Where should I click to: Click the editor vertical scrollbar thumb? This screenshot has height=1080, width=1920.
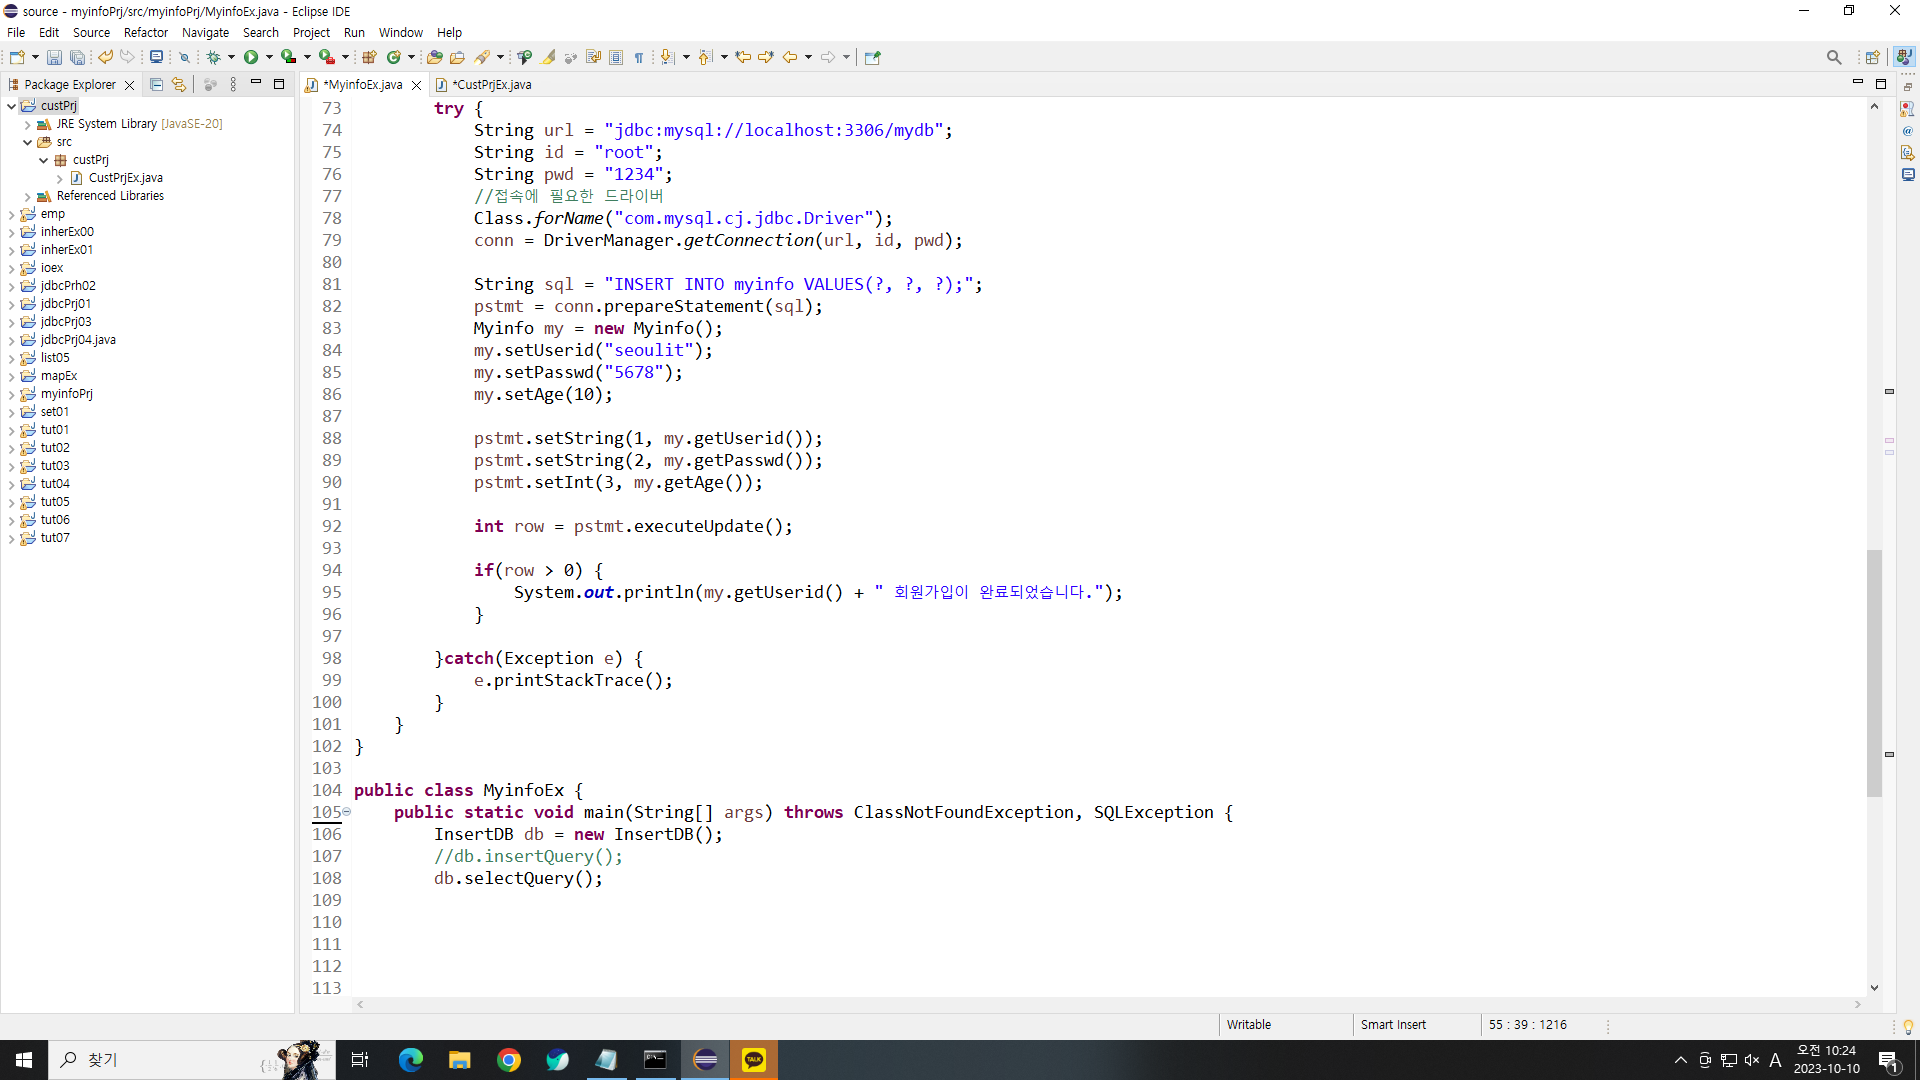click(x=1874, y=672)
